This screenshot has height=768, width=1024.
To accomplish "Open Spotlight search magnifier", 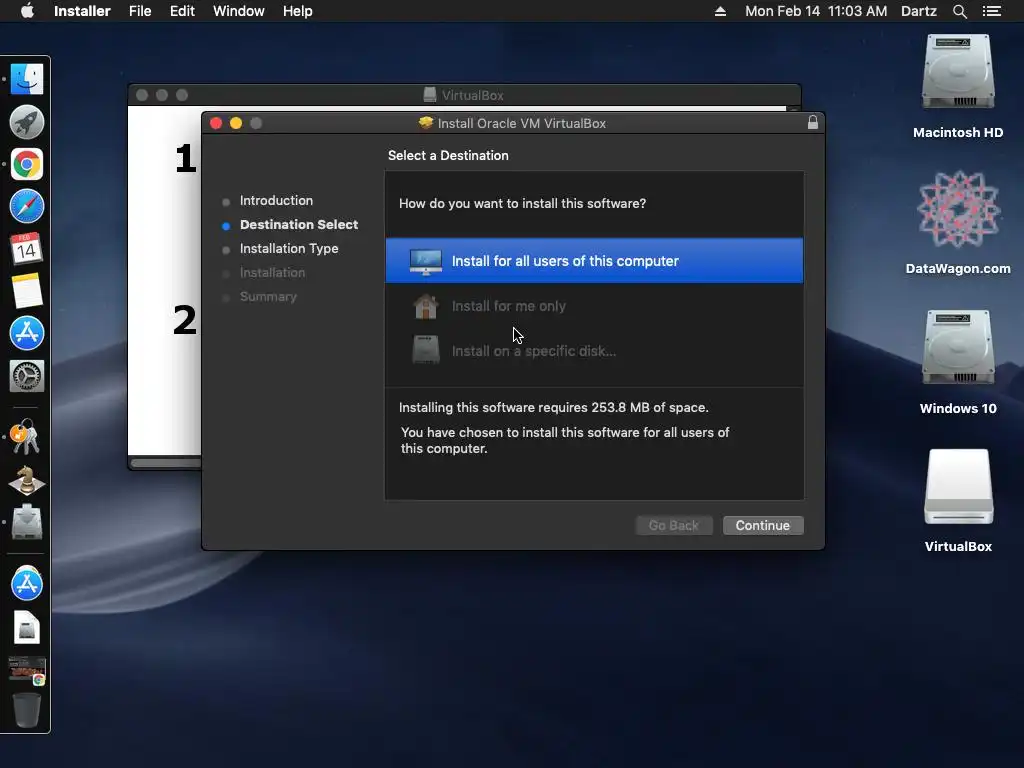I will tap(959, 11).
